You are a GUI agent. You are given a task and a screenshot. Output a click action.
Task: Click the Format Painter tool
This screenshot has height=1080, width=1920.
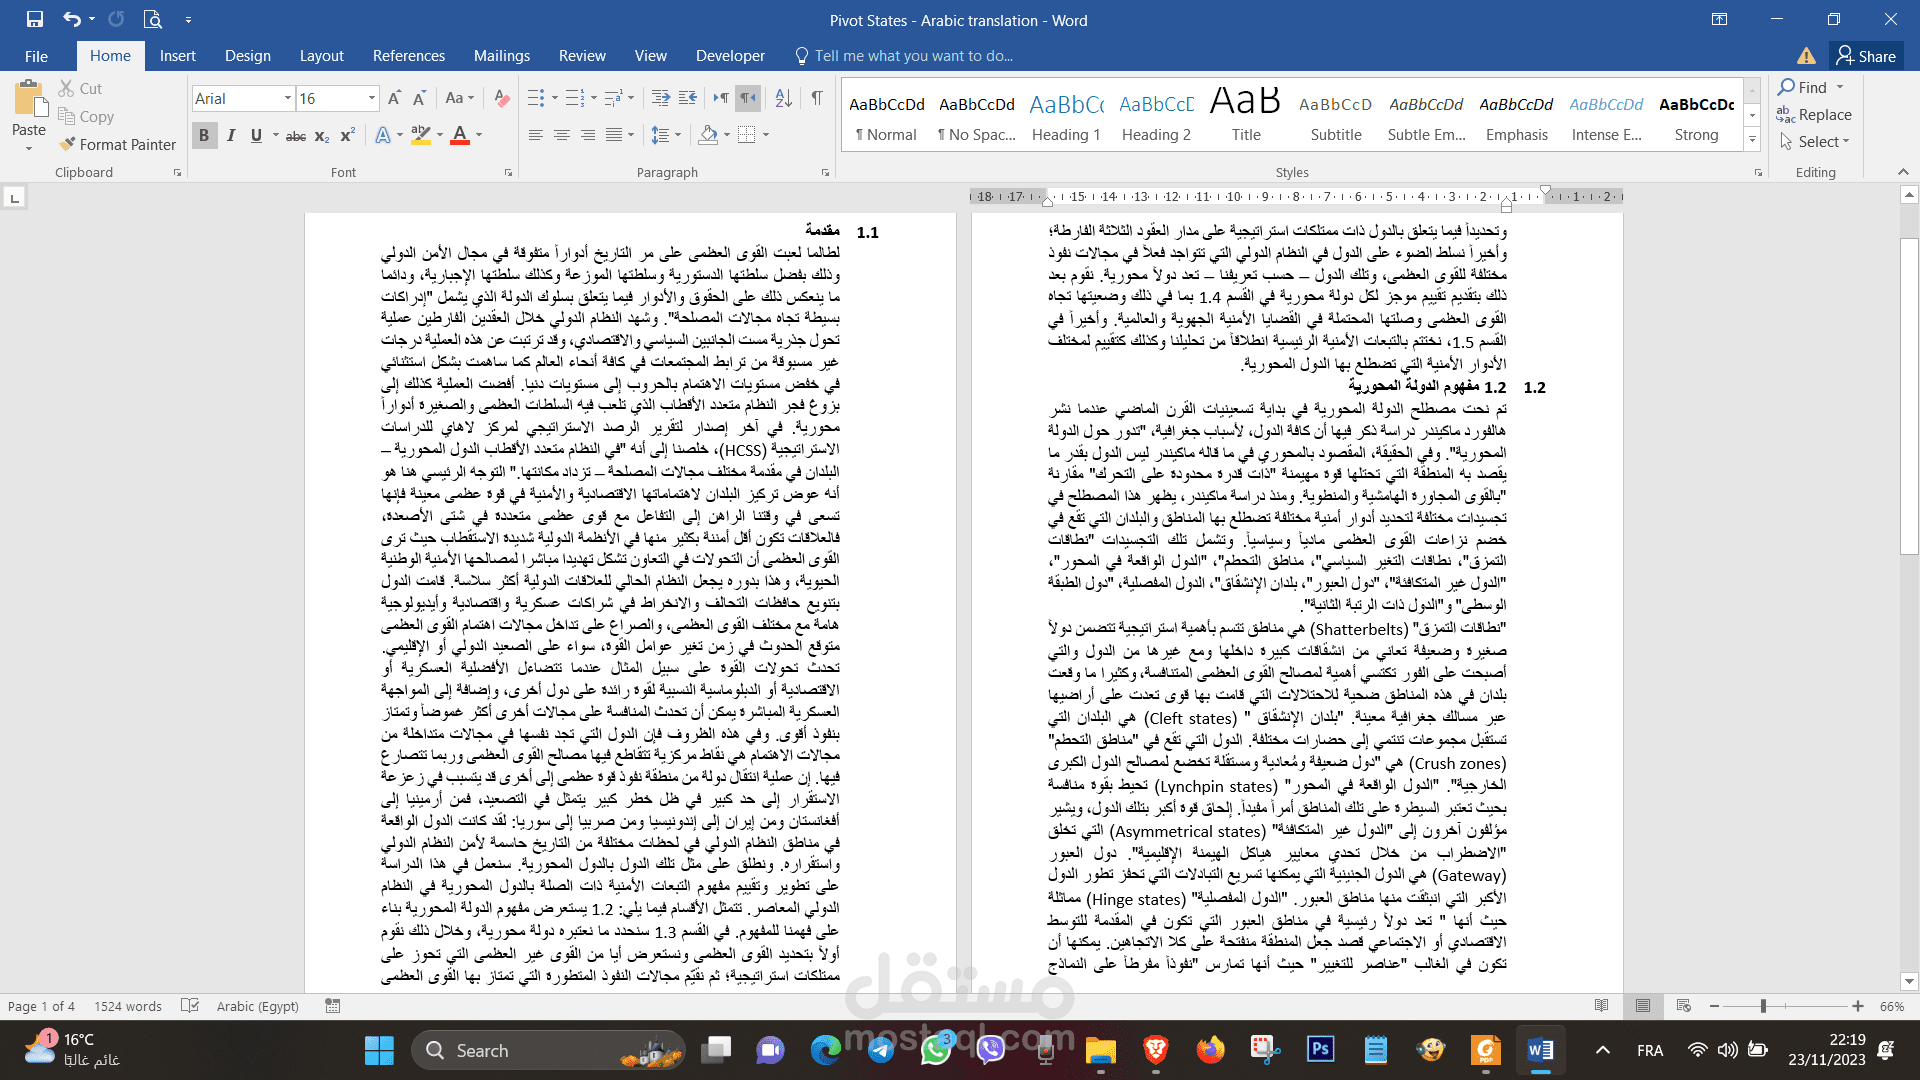117,144
